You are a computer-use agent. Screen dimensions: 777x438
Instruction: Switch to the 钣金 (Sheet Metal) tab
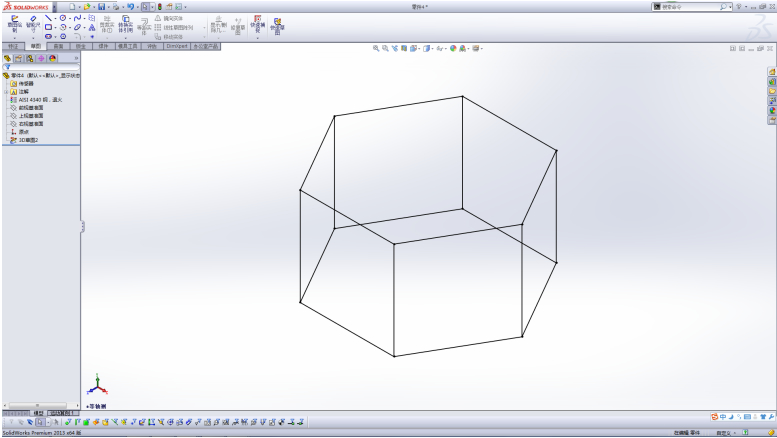81,46
